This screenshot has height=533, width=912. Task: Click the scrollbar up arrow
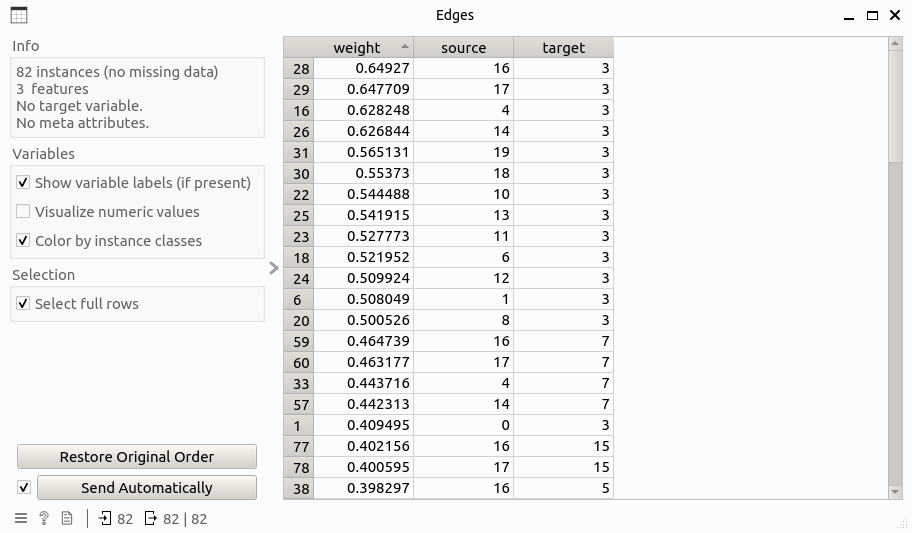point(895,43)
